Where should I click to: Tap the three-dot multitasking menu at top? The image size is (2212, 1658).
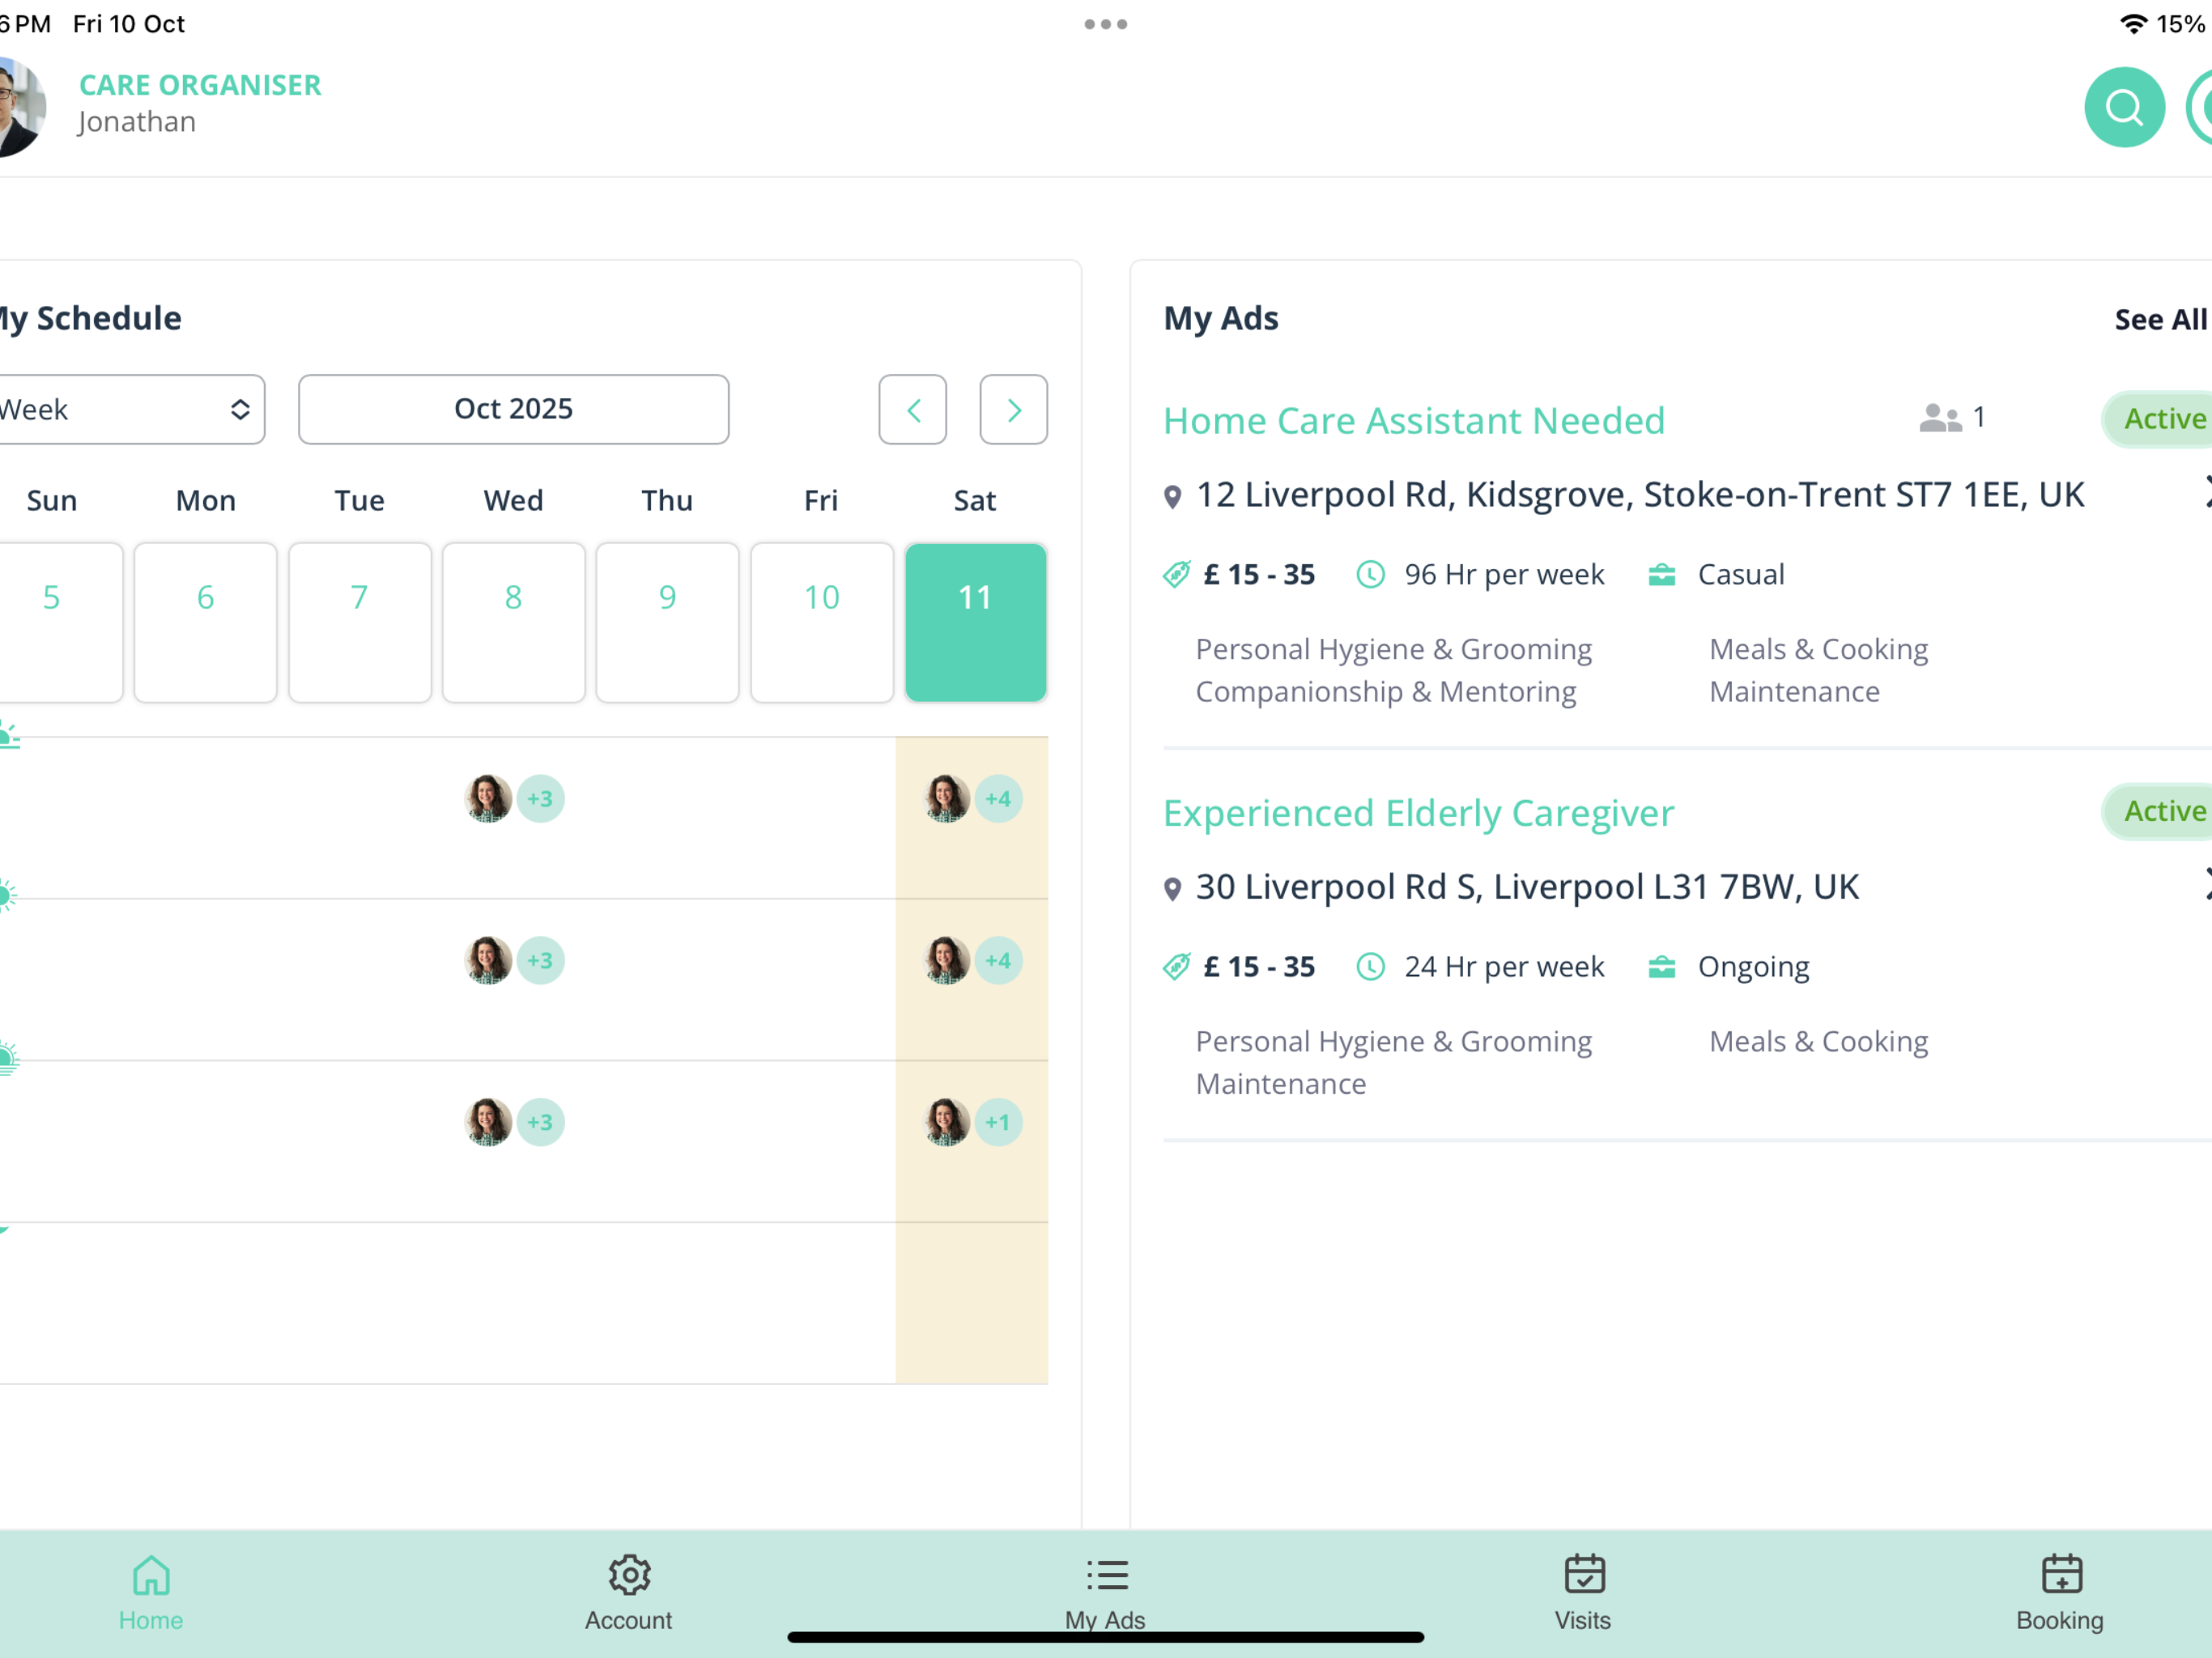[x=1106, y=24]
